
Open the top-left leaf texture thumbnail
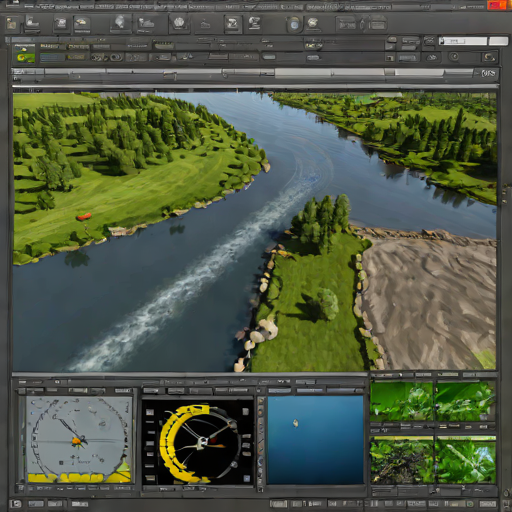[402, 401]
